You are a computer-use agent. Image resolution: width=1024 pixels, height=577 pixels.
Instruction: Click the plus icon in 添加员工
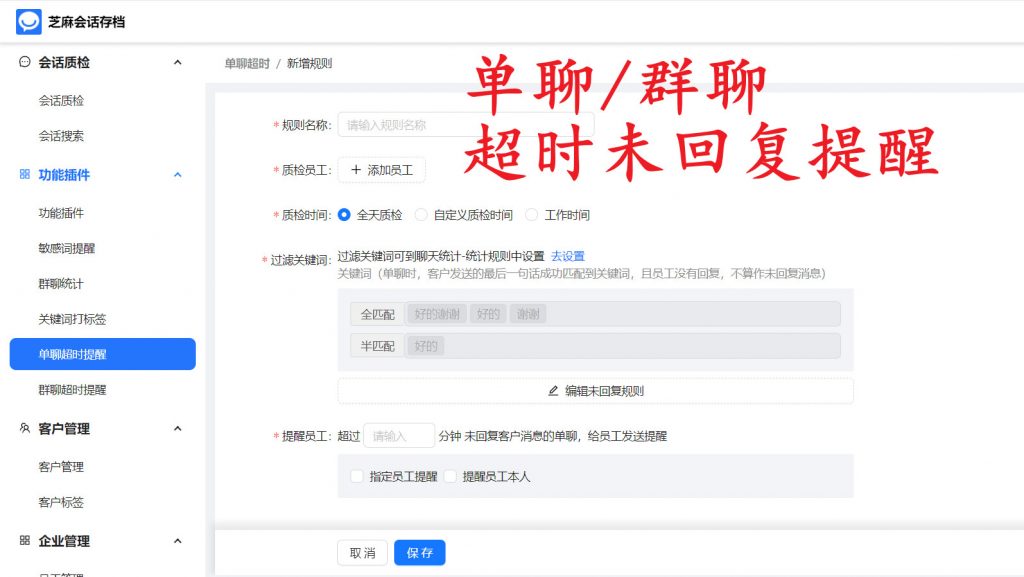(x=356, y=170)
